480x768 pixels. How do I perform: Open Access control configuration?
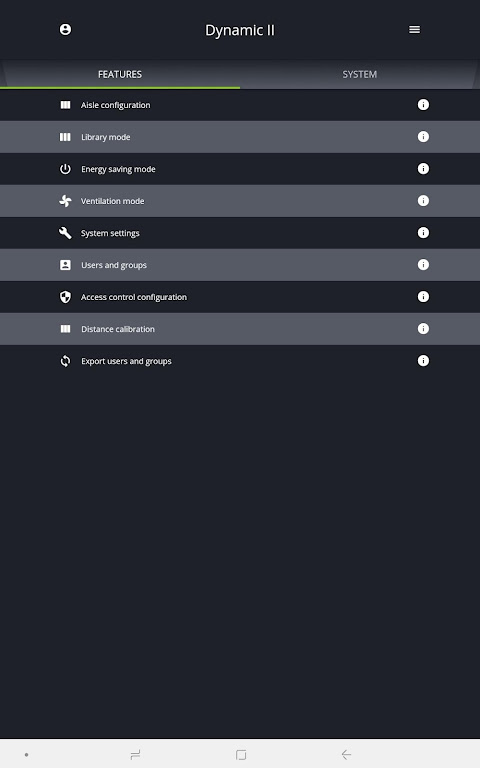[240, 297]
